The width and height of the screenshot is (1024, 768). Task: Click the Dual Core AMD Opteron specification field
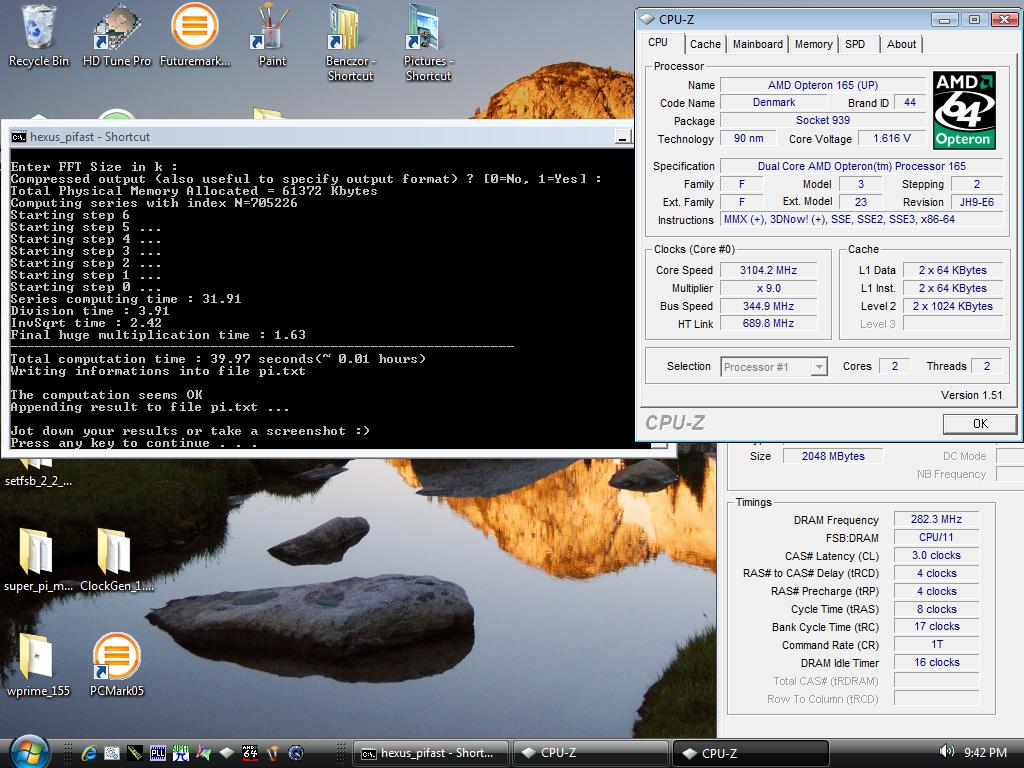click(861, 166)
